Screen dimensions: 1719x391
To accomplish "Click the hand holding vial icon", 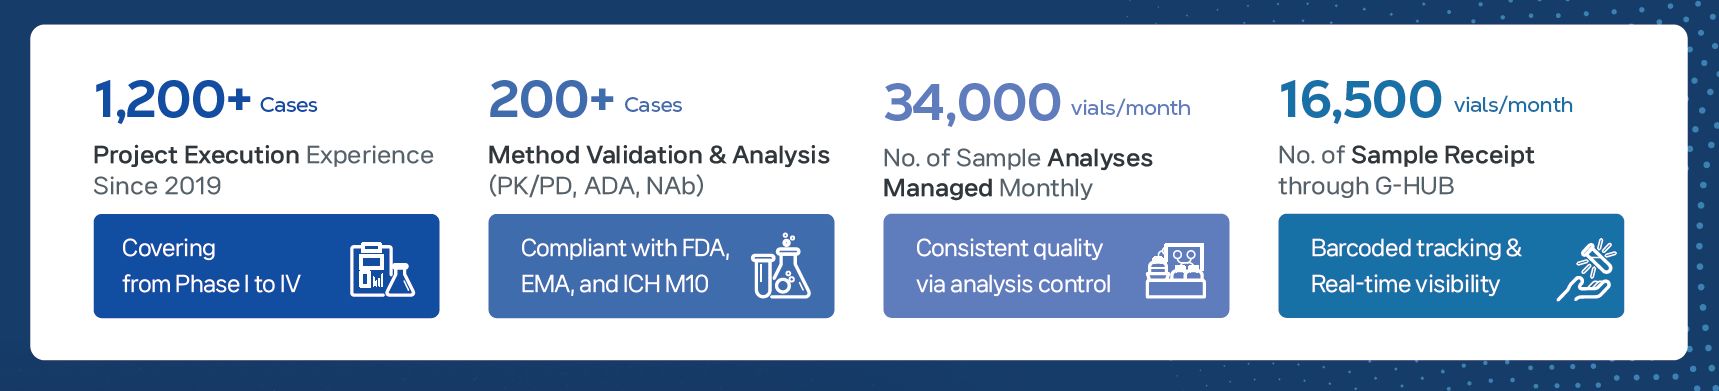I will (x=1587, y=269).
